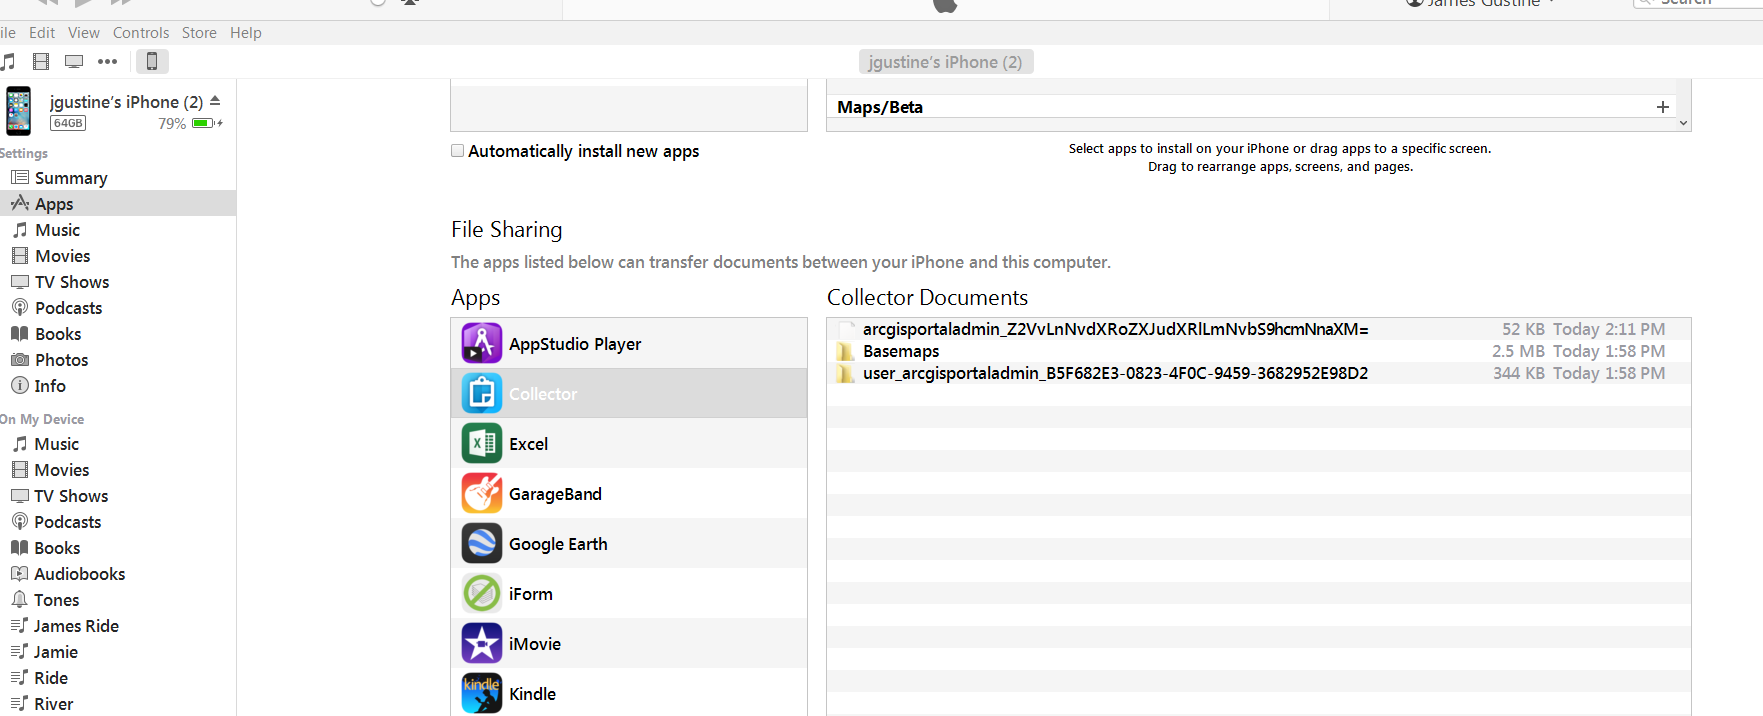Viewport: 1763px width, 716px height.
Task: Select Collector app in File Sharing
Action: 629,394
